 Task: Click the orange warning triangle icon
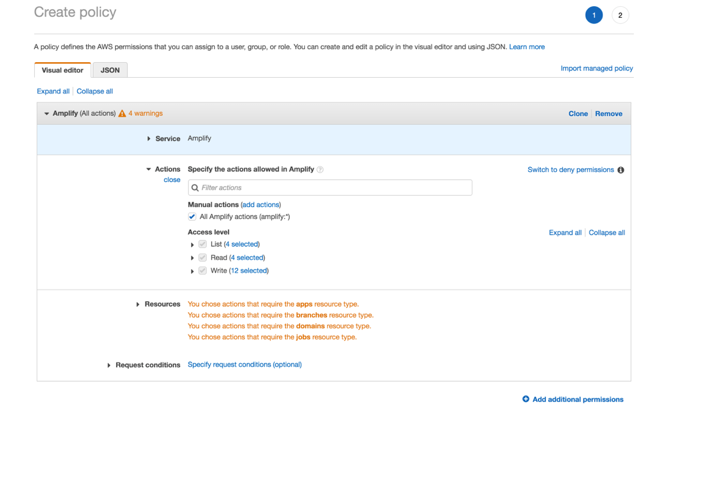point(122,113)
